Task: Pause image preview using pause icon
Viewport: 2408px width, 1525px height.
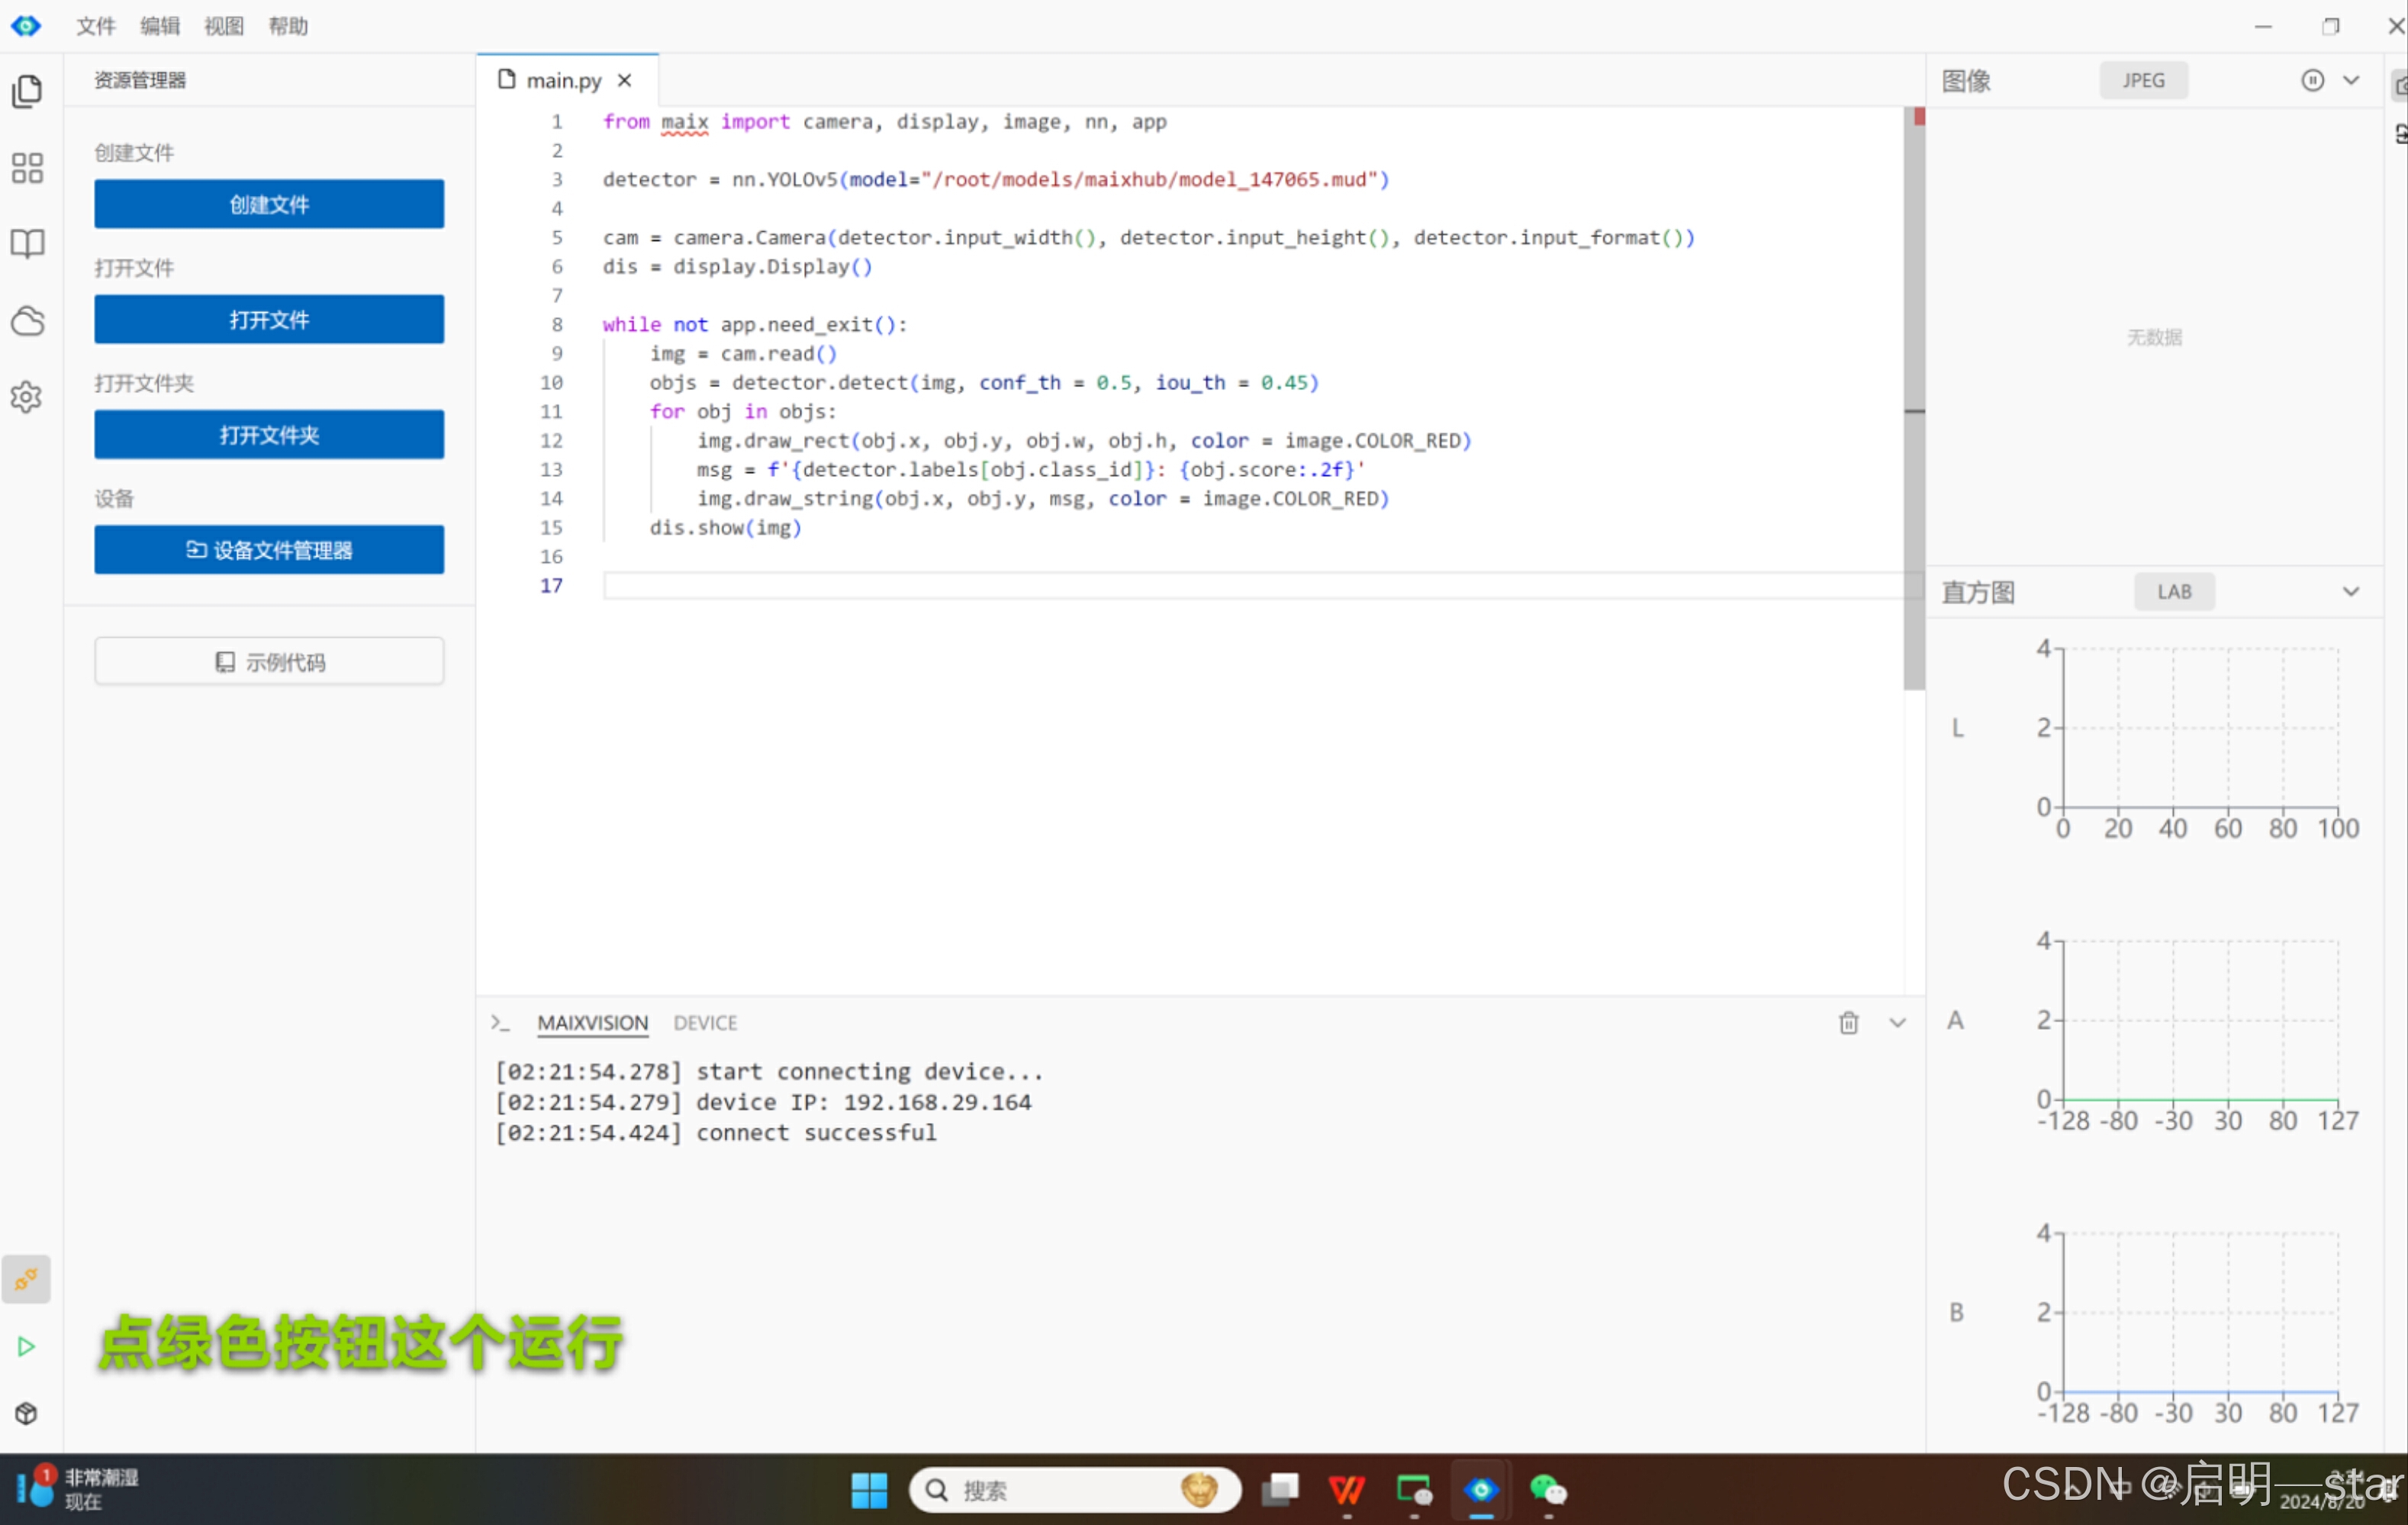Action: coord(2312,81)
